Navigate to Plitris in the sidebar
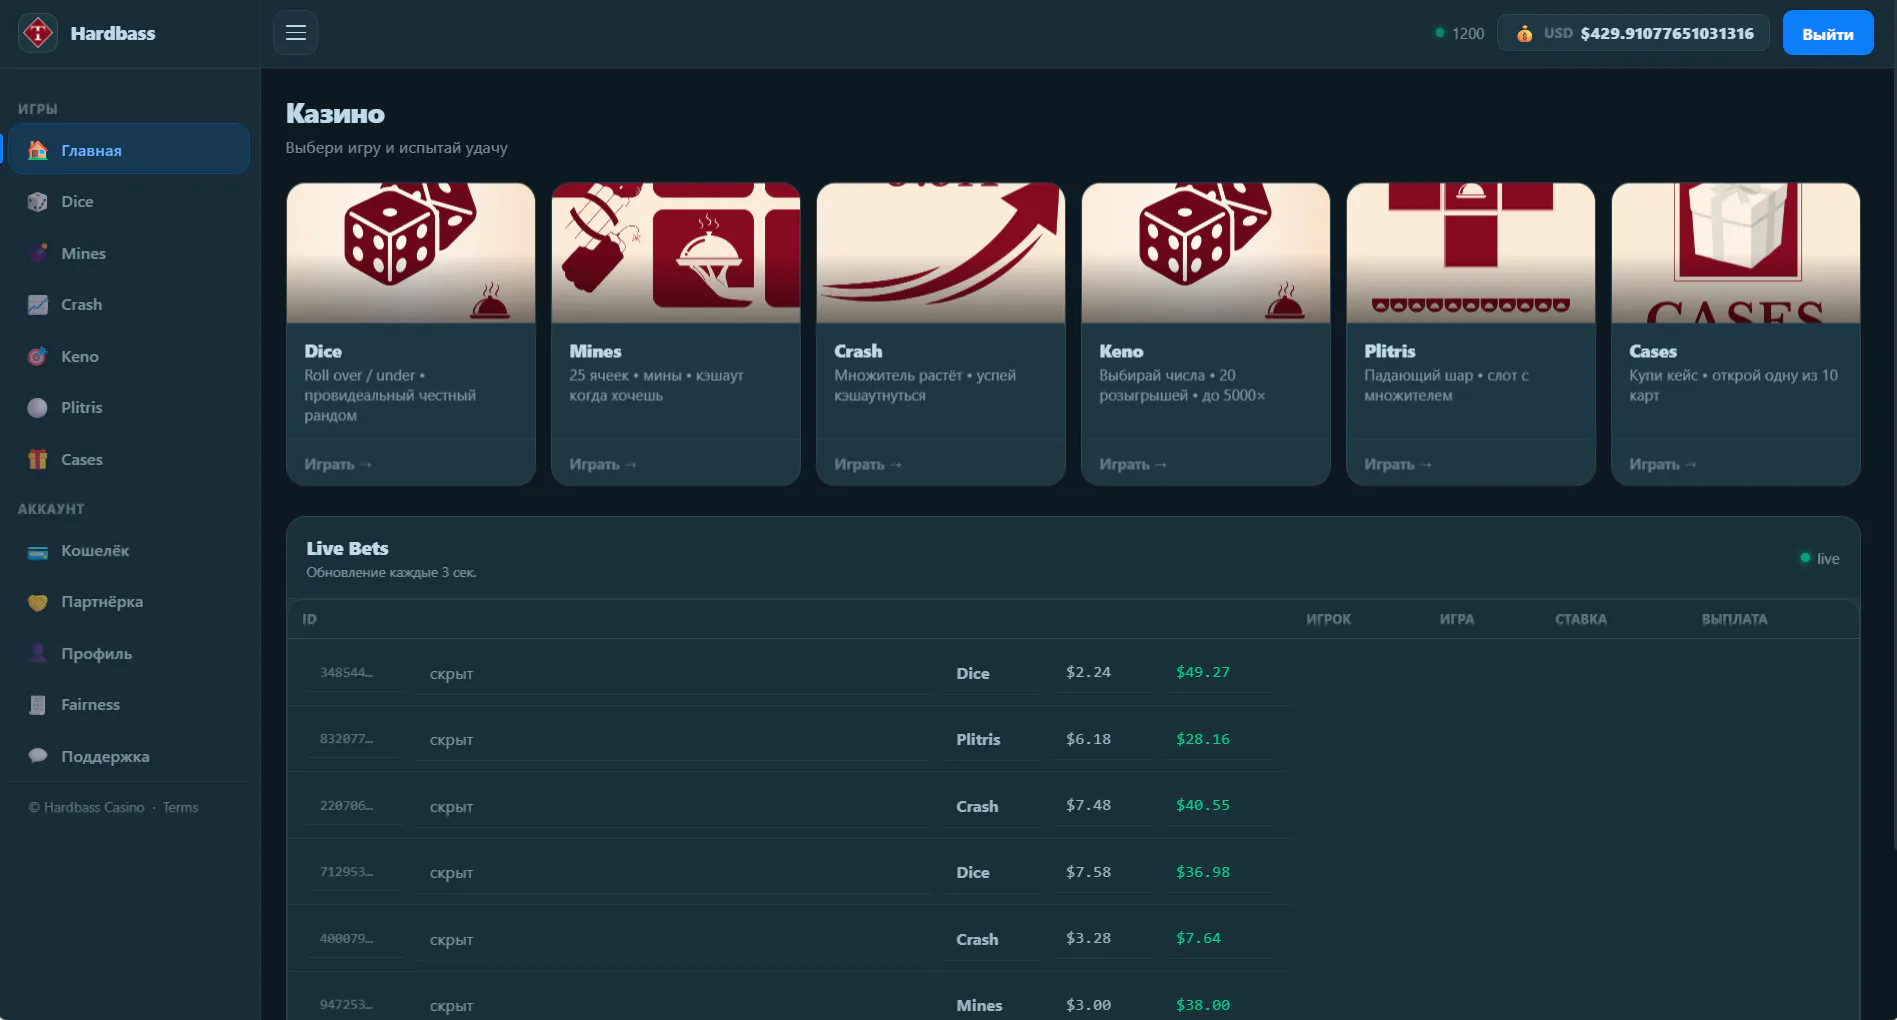Screen dimensions: 1897x1020 point(129,407)
